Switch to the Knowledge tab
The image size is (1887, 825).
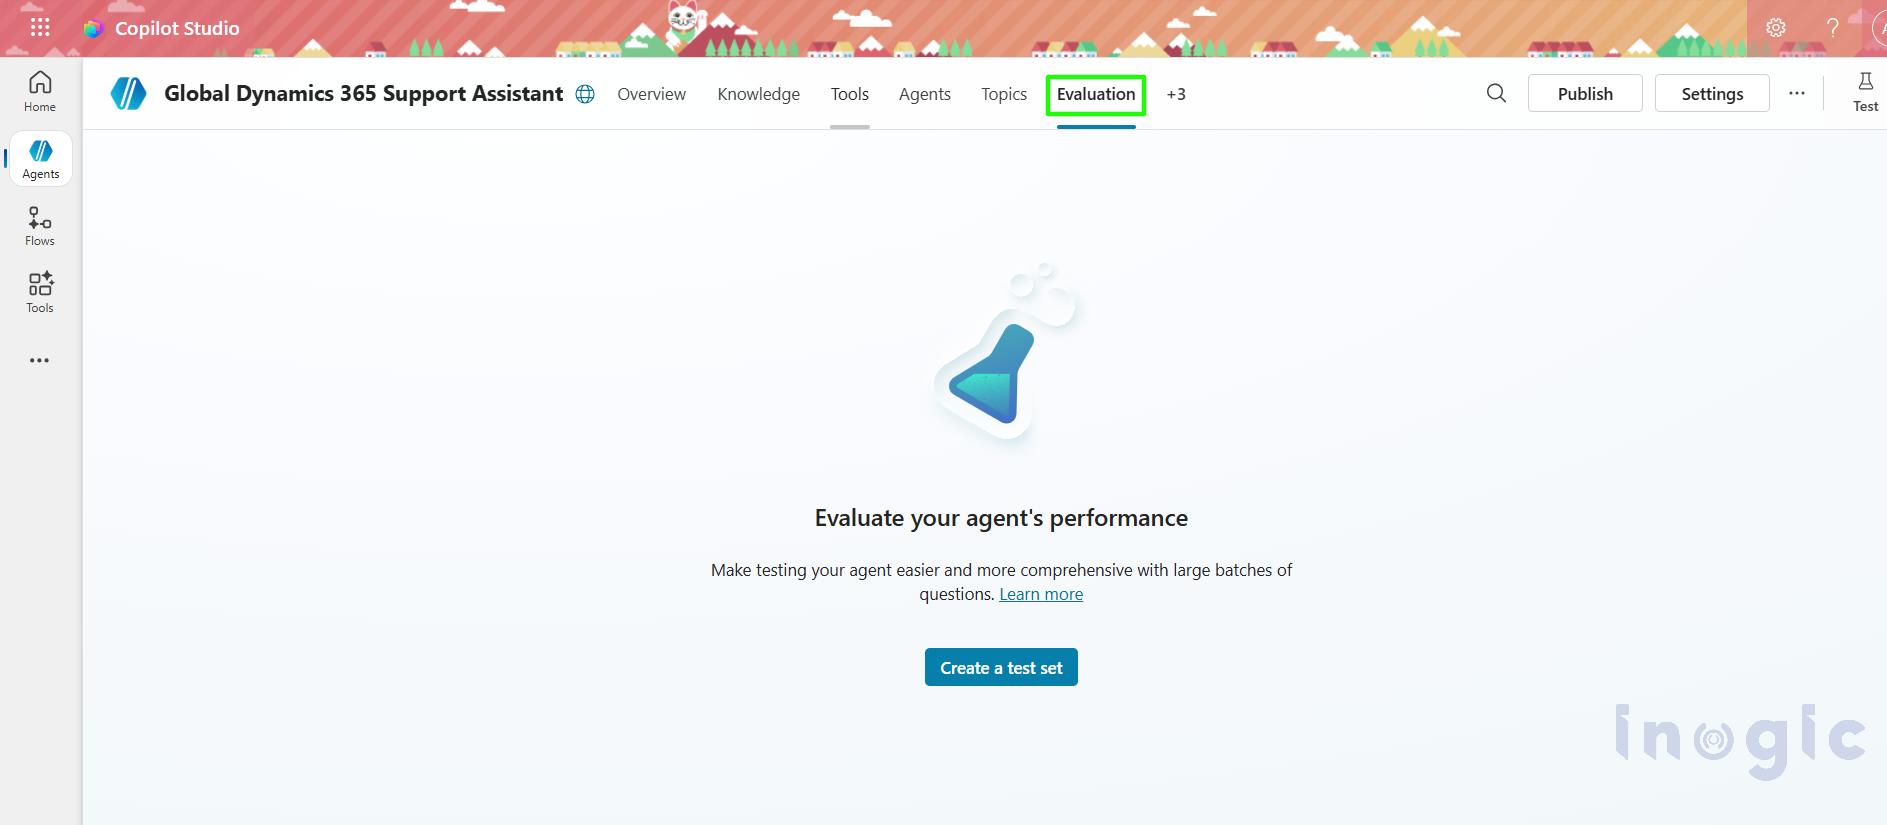click(x=758, y=94)
